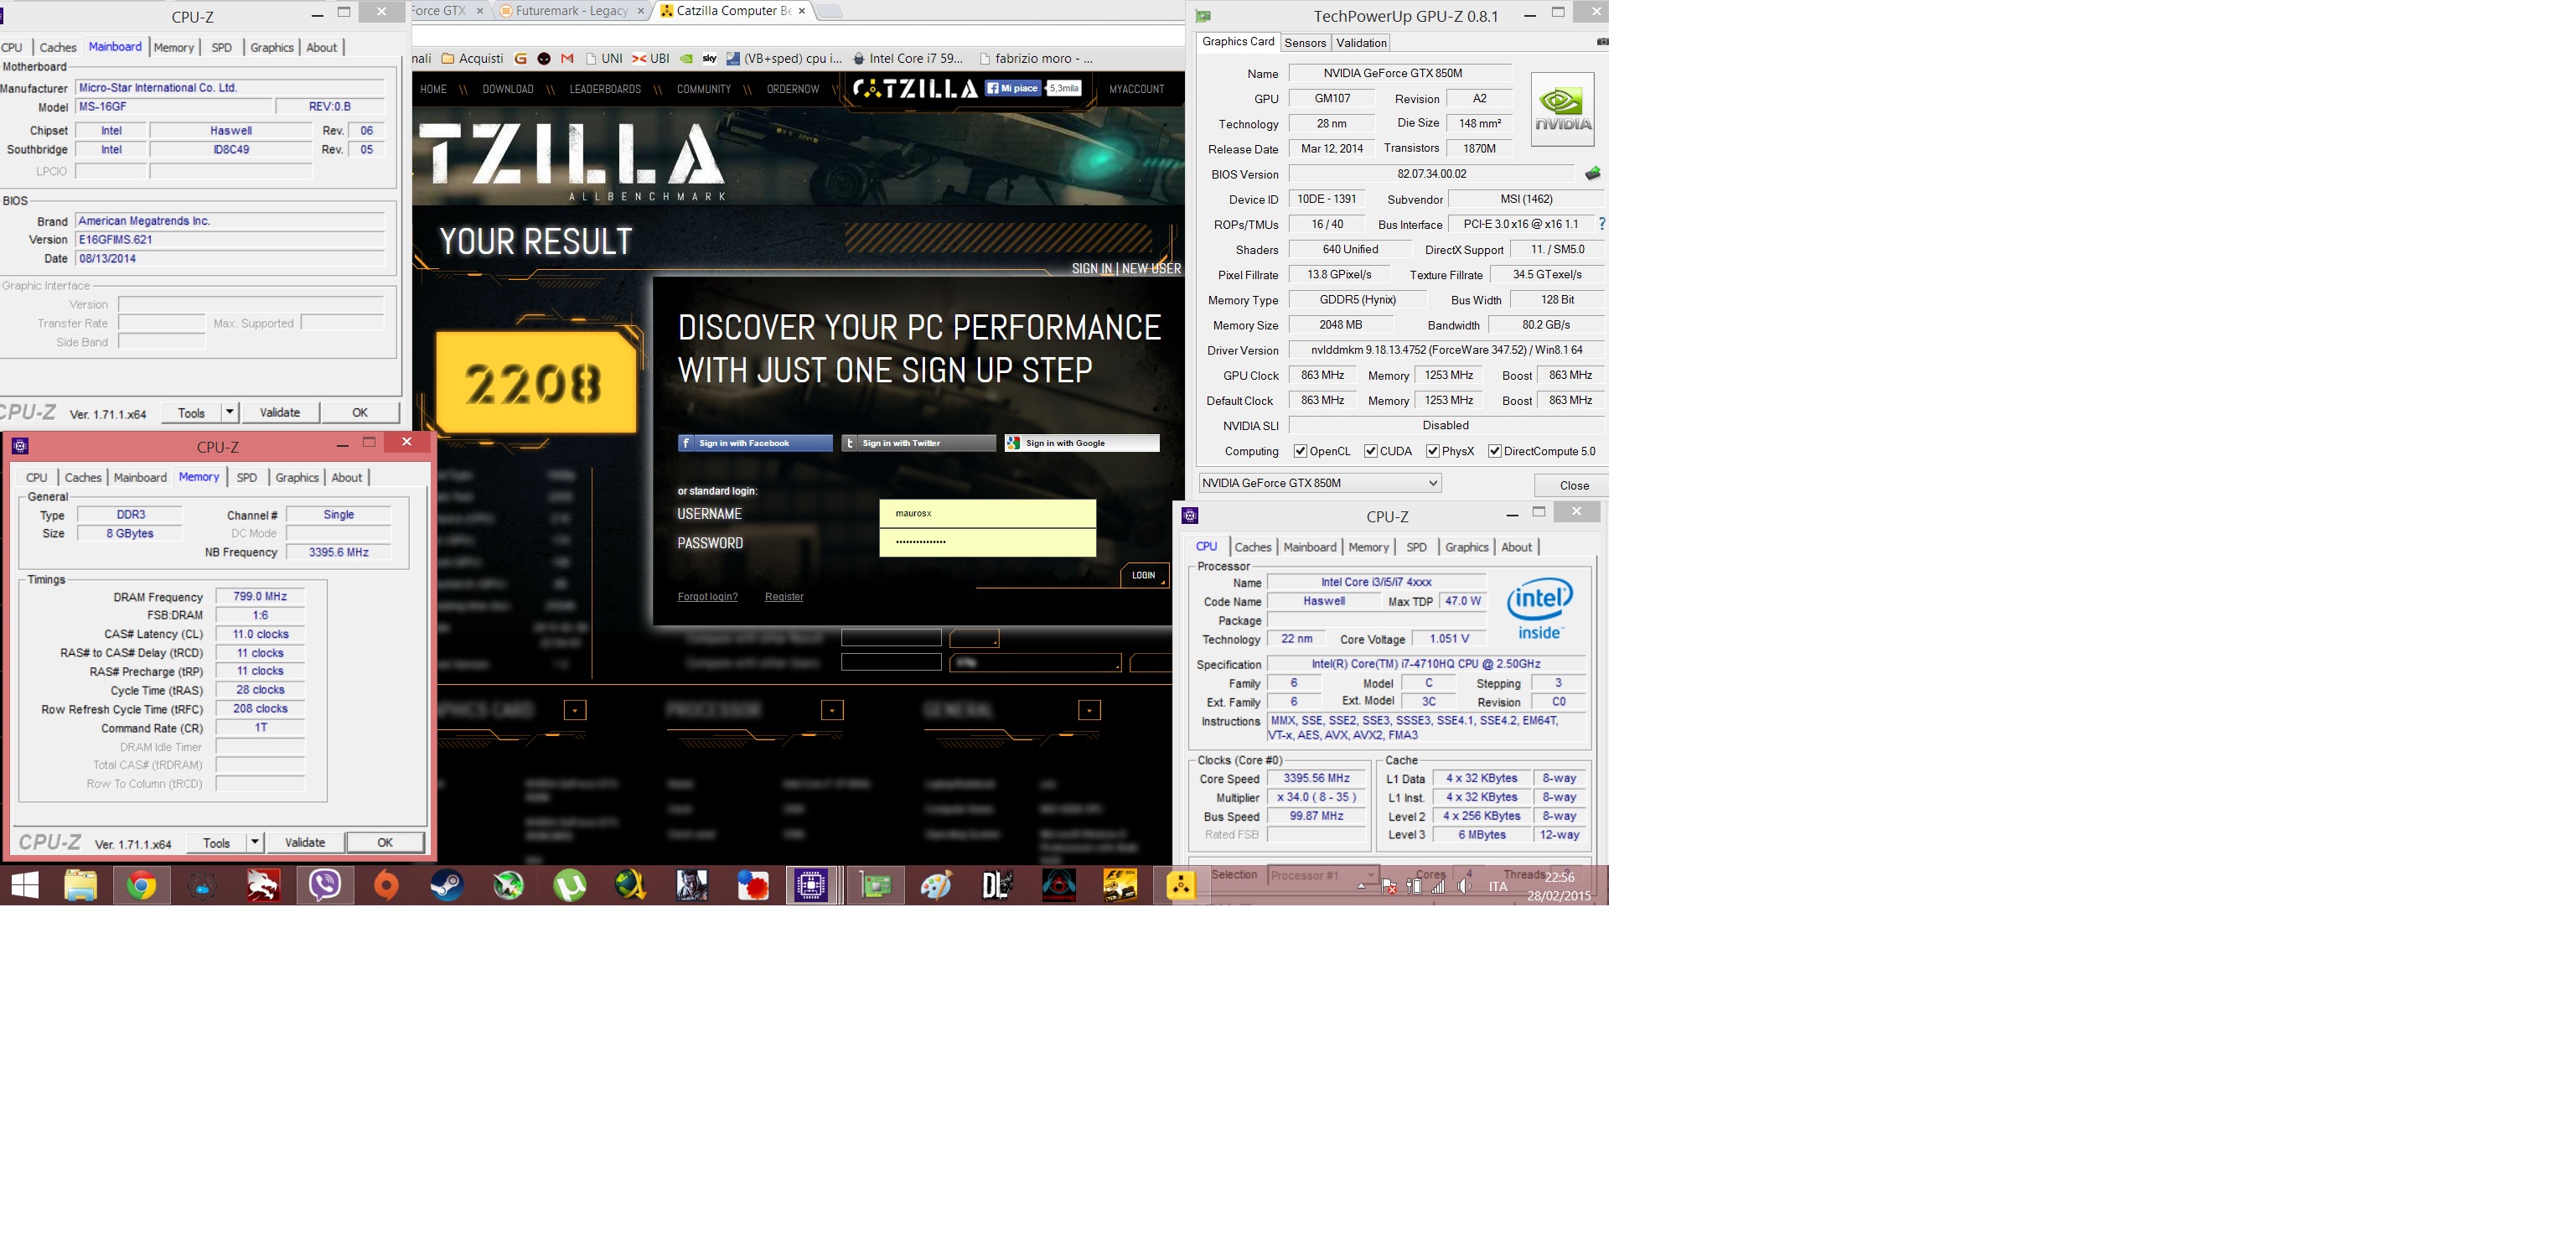The image size is (2576, 1239).
Task: Open the Paint palette taskbar icon
Action: pyautogui.click(x=936, y=885)
